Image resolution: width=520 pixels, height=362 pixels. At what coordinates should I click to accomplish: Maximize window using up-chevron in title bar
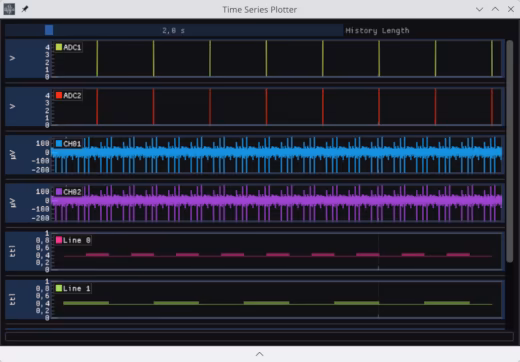coord(495,9)
